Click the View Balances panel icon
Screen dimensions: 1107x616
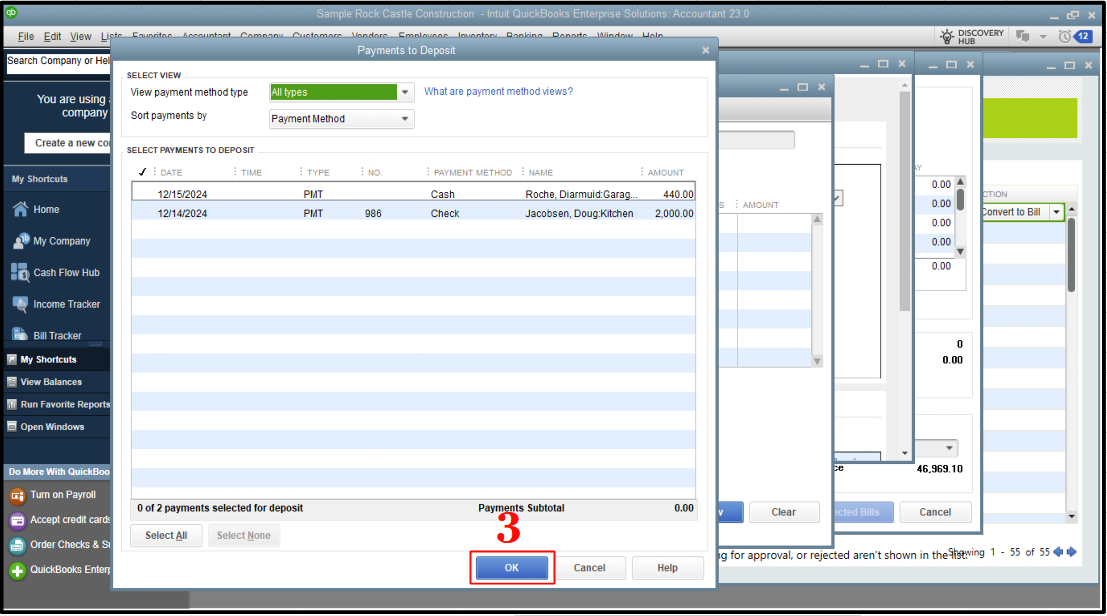pos(11,382)
